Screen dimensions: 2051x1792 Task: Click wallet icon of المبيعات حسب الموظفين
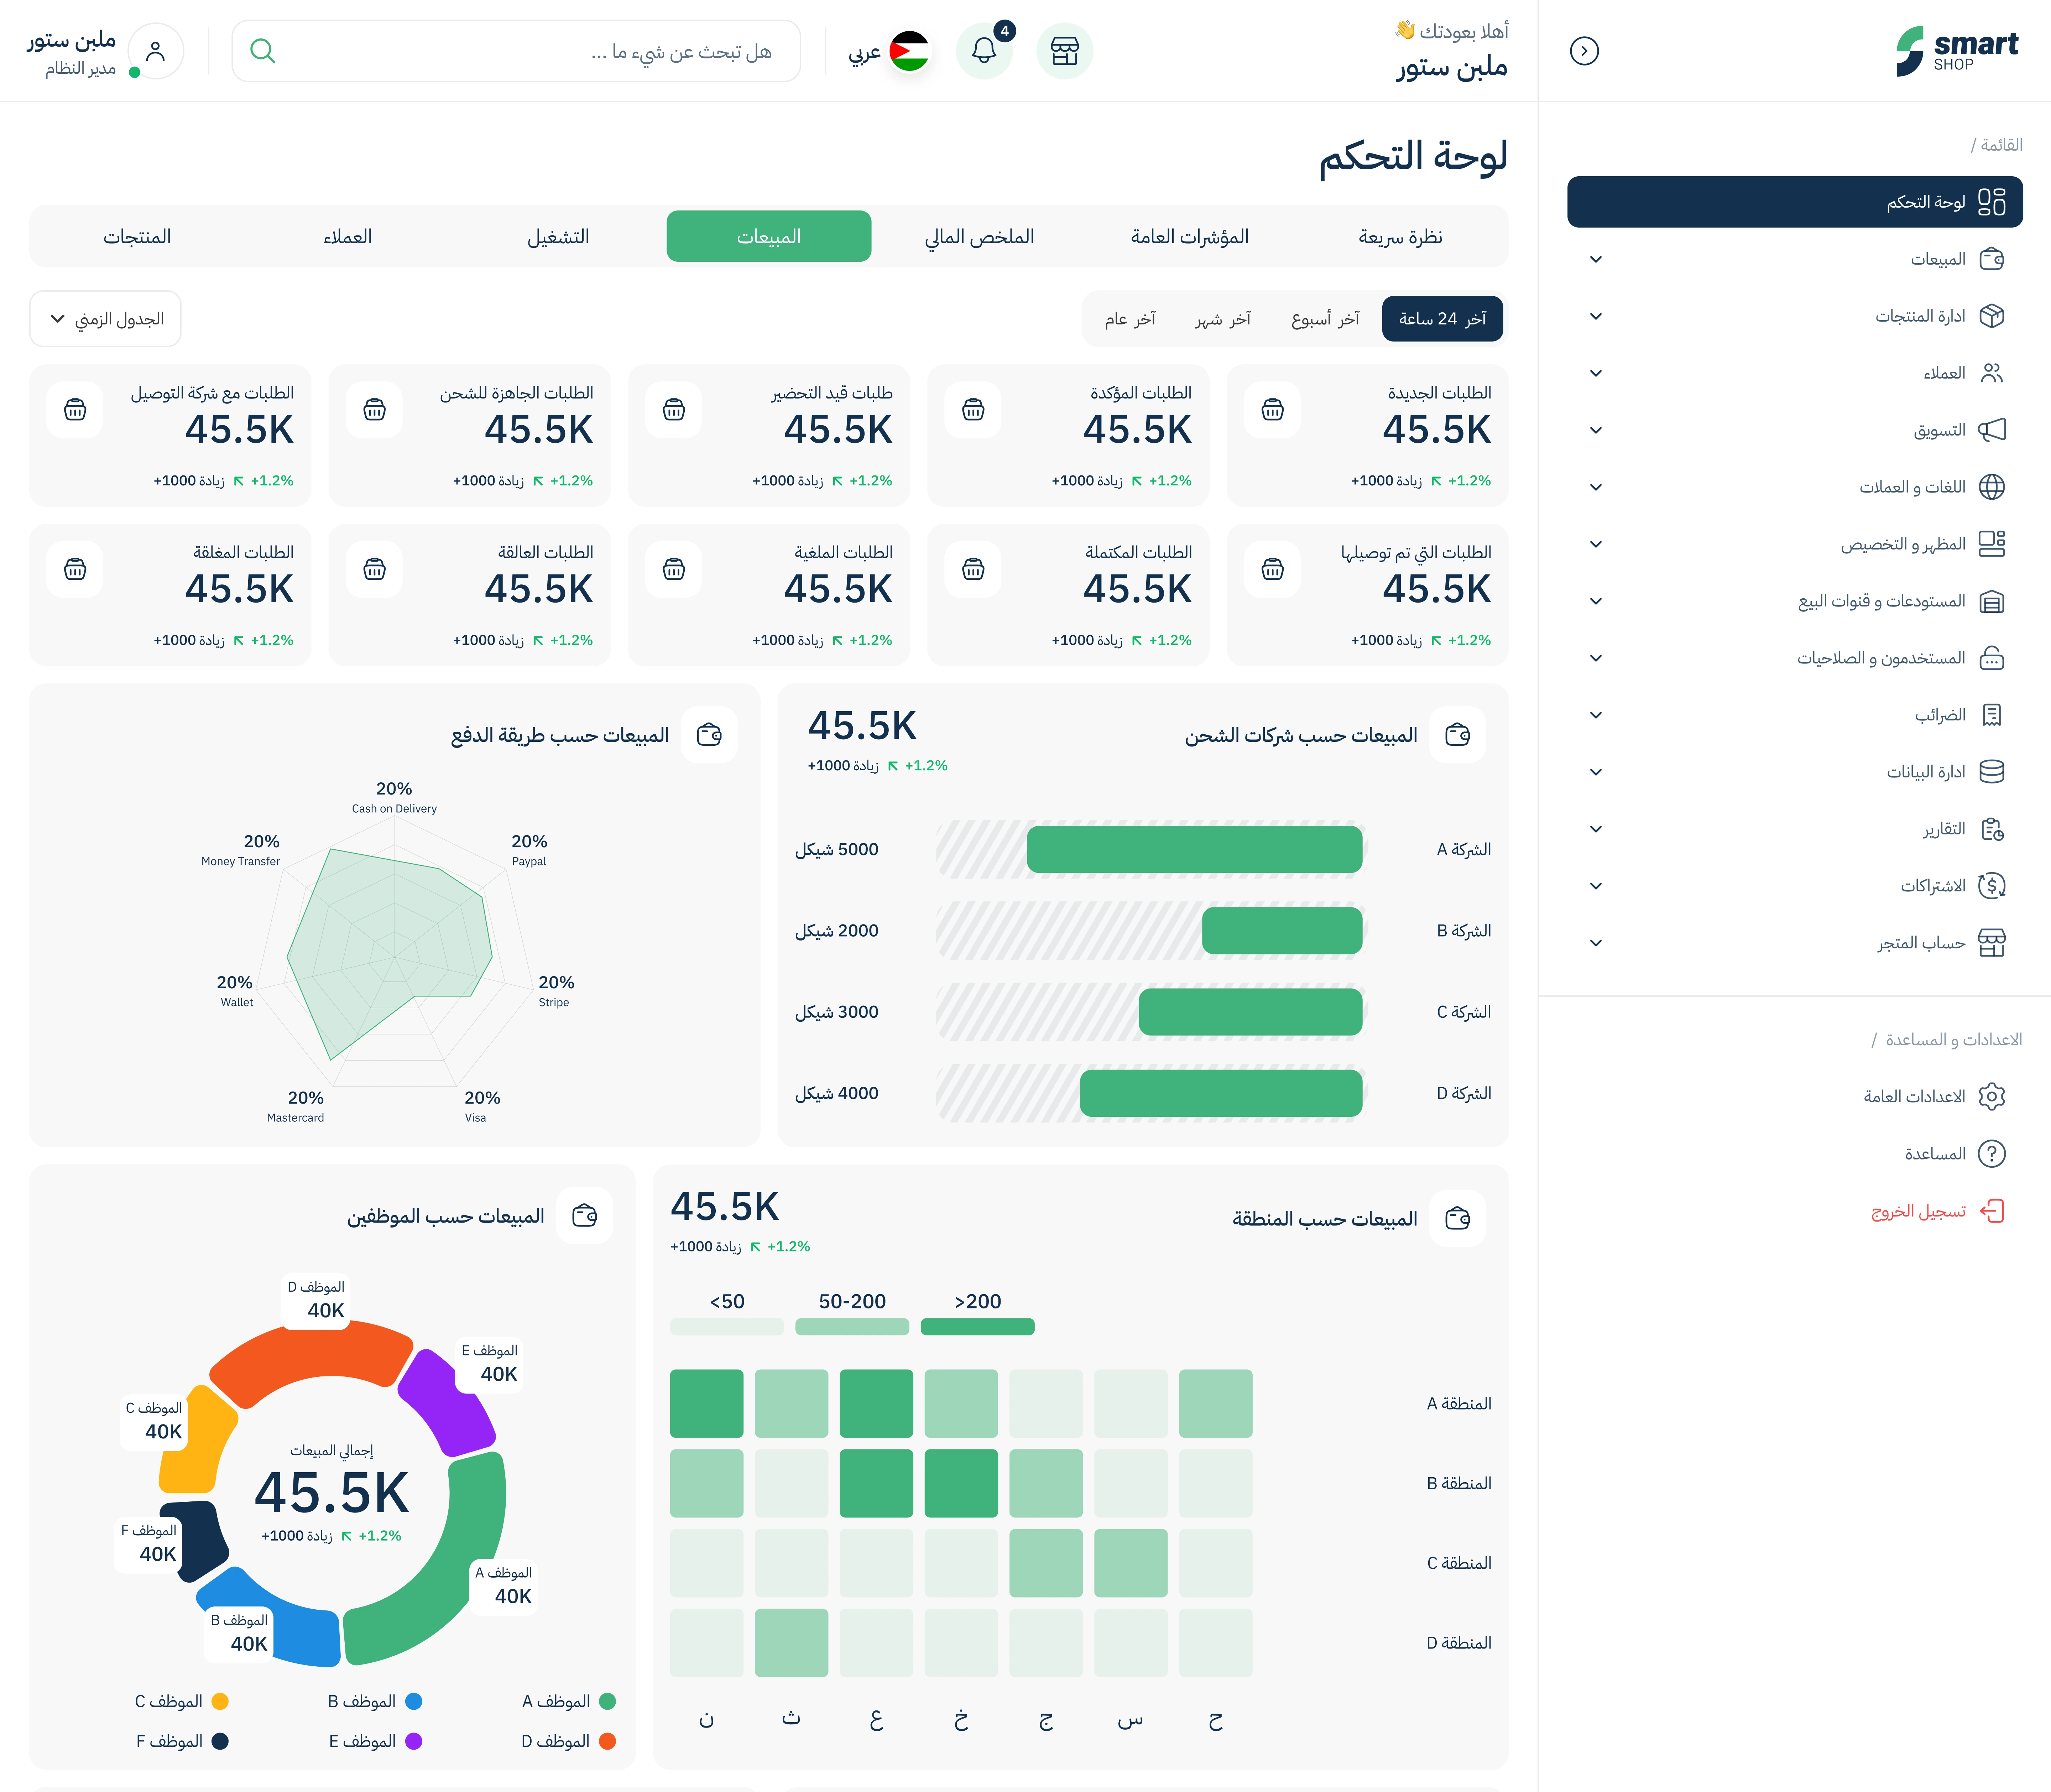(585, 1216)
